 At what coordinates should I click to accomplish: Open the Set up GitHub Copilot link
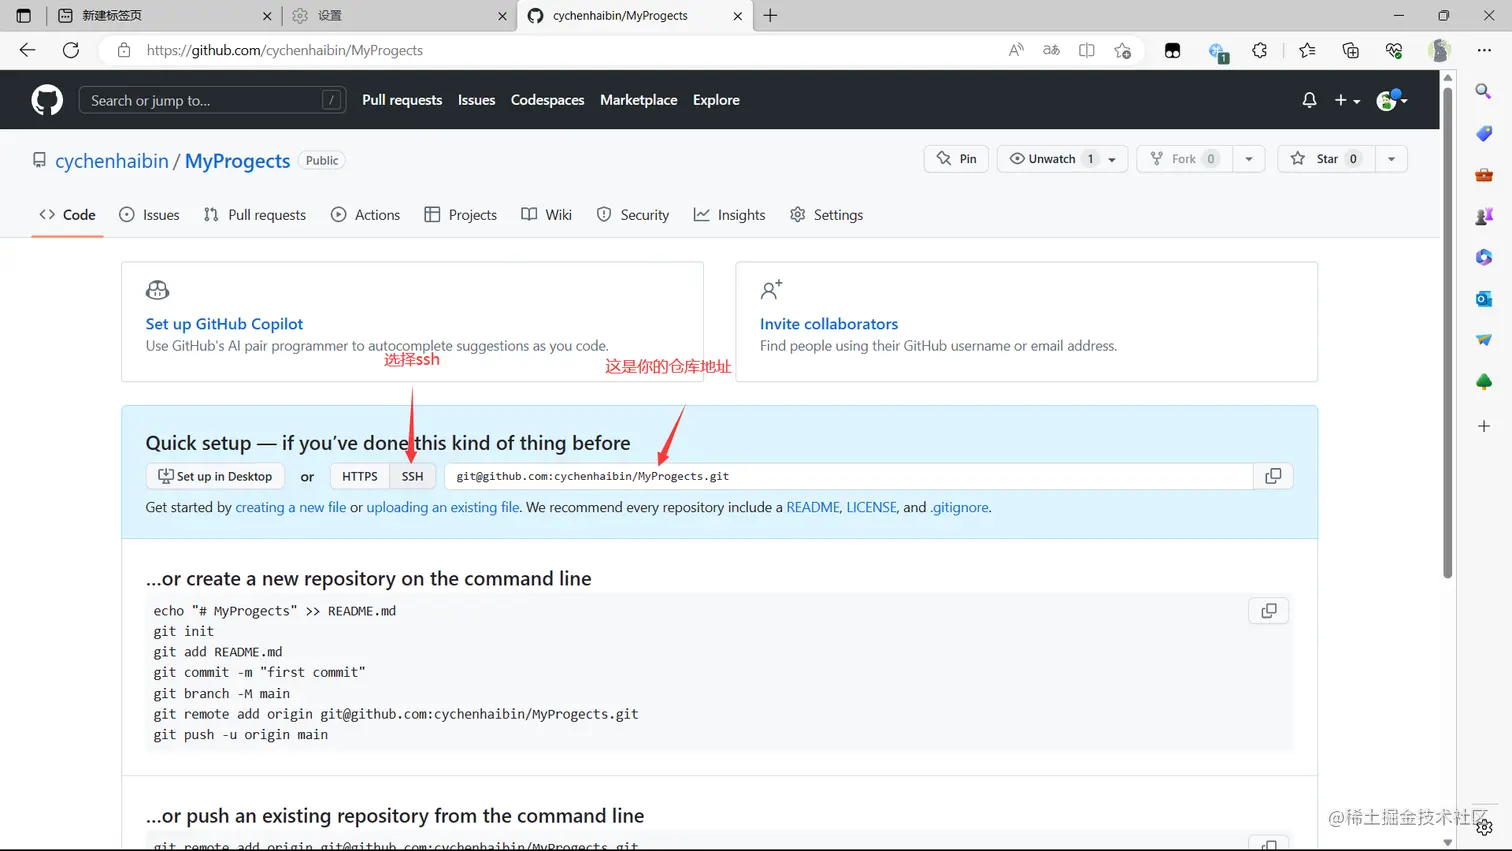[x=224, y=324]
